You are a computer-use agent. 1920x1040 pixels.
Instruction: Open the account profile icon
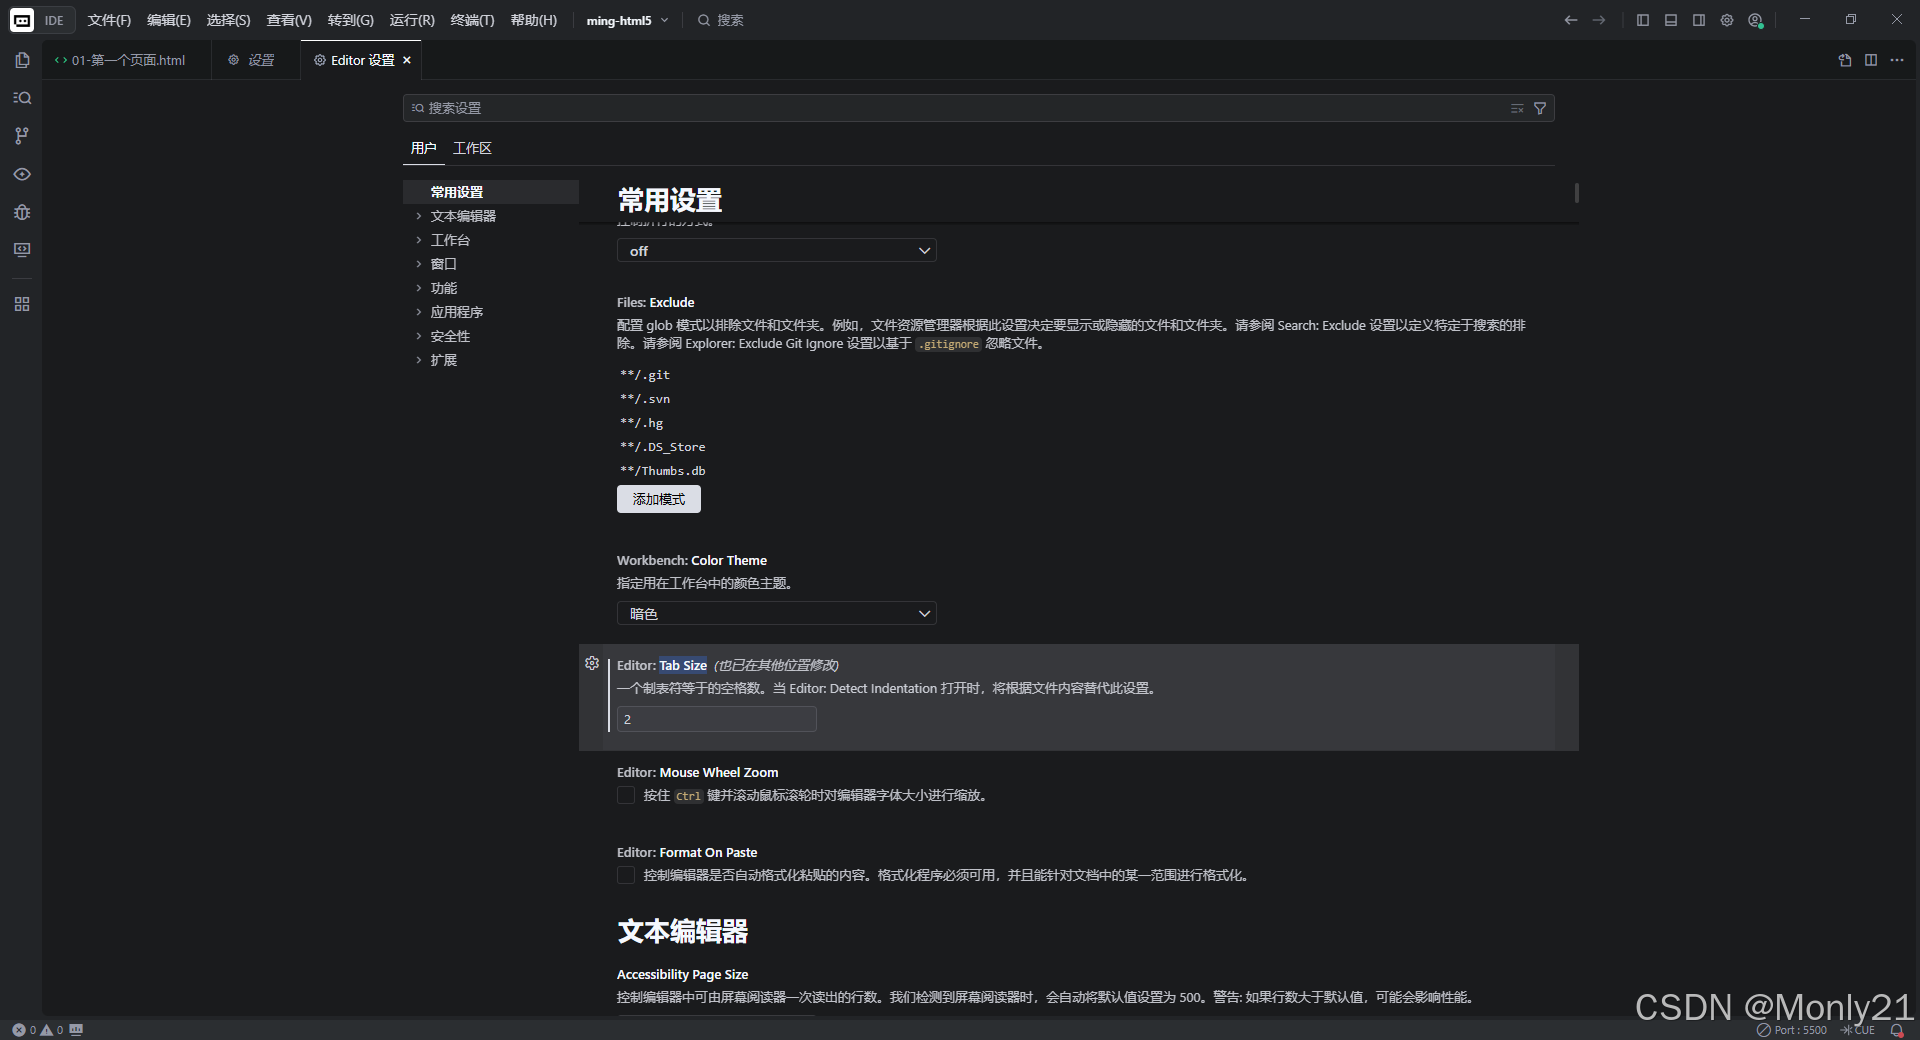pos(1756,20)
